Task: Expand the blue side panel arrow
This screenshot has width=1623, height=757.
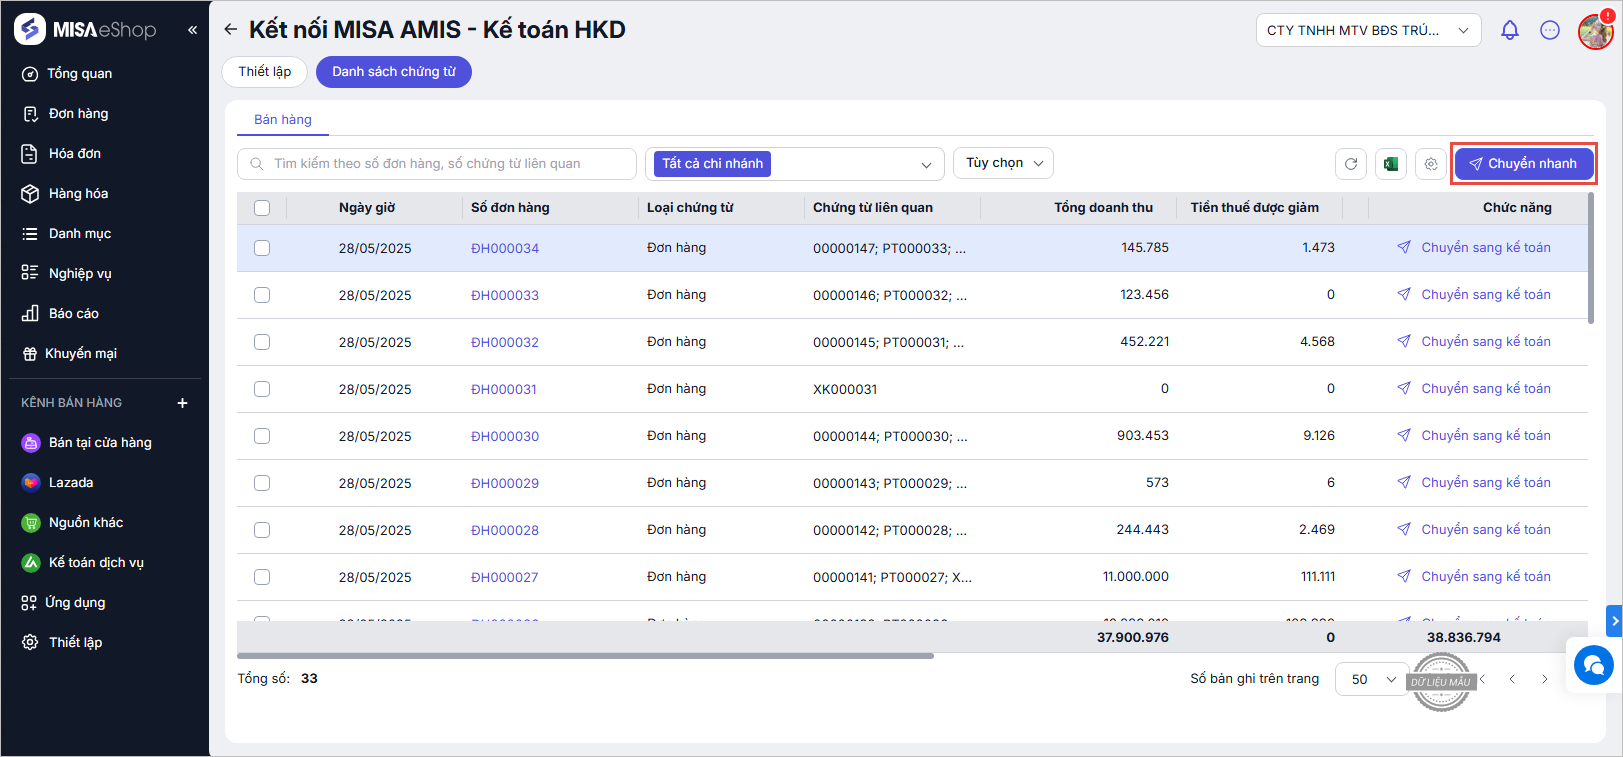Action: [x=1614, y=621]
